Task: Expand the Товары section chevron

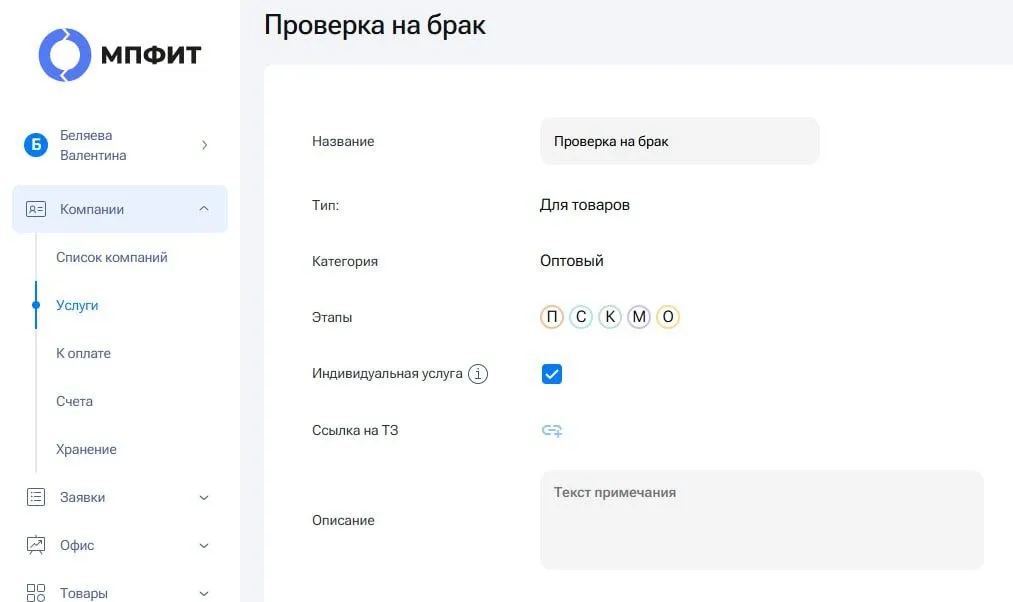Action: (204, 594)
